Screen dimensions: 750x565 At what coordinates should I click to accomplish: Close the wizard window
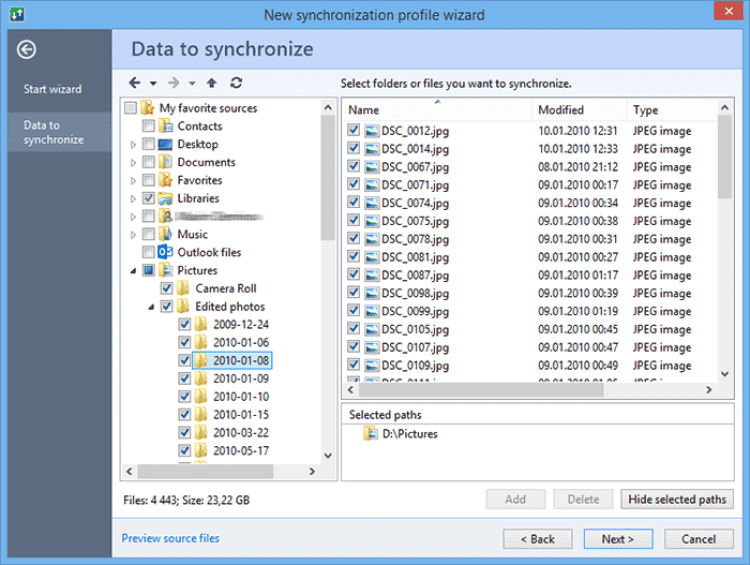click(728, 11)
